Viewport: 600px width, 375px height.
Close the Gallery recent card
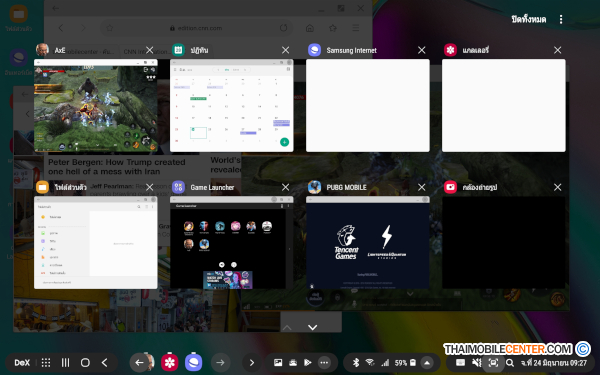click(558, 50)
